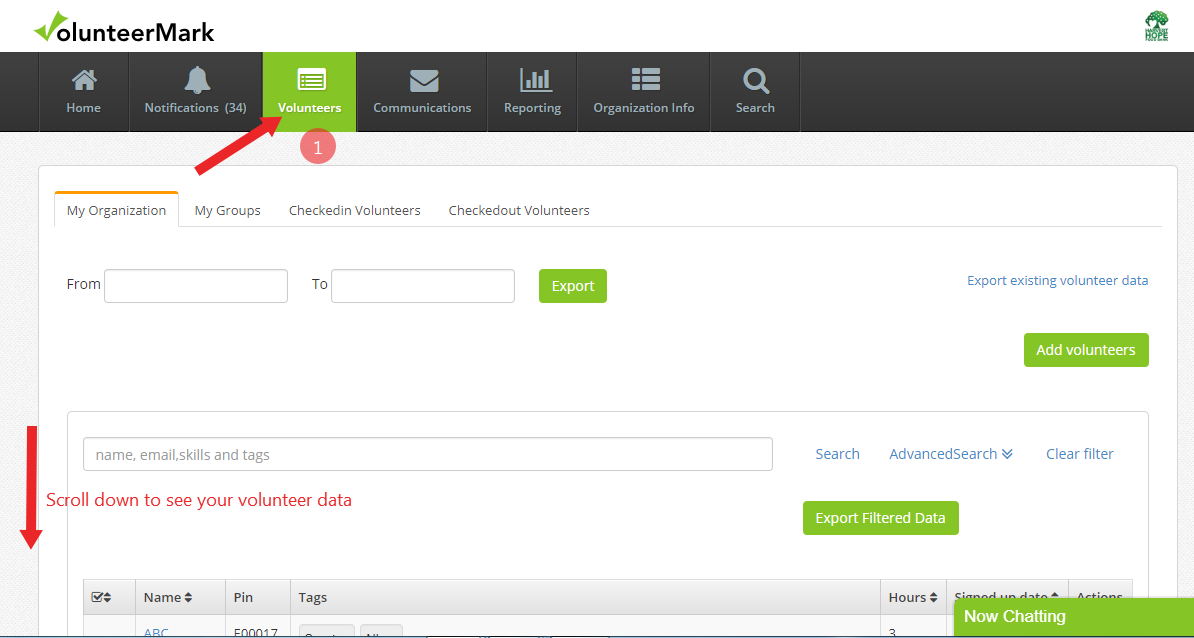Focus the From date field
Screen dimensions: 1194x638
196,286
